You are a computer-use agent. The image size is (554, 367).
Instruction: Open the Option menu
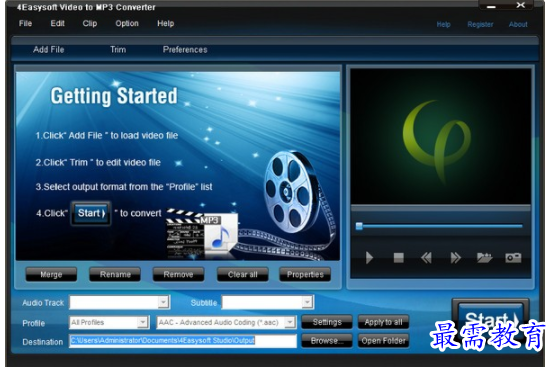[x=127, y=24]
